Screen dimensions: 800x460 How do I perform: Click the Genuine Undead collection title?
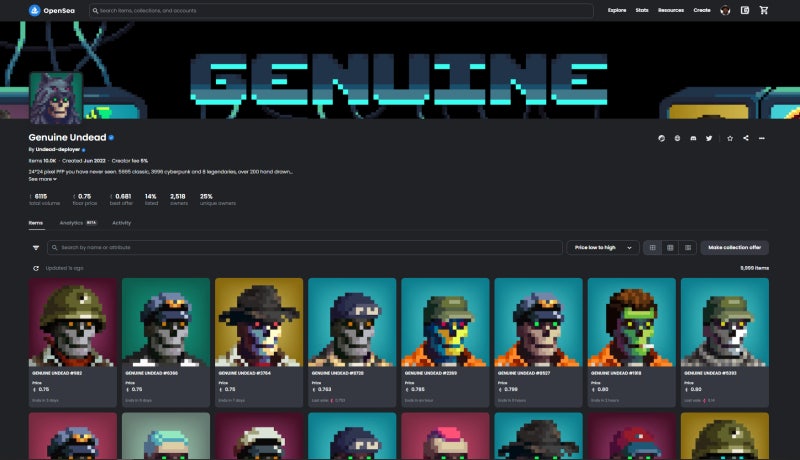67,137
